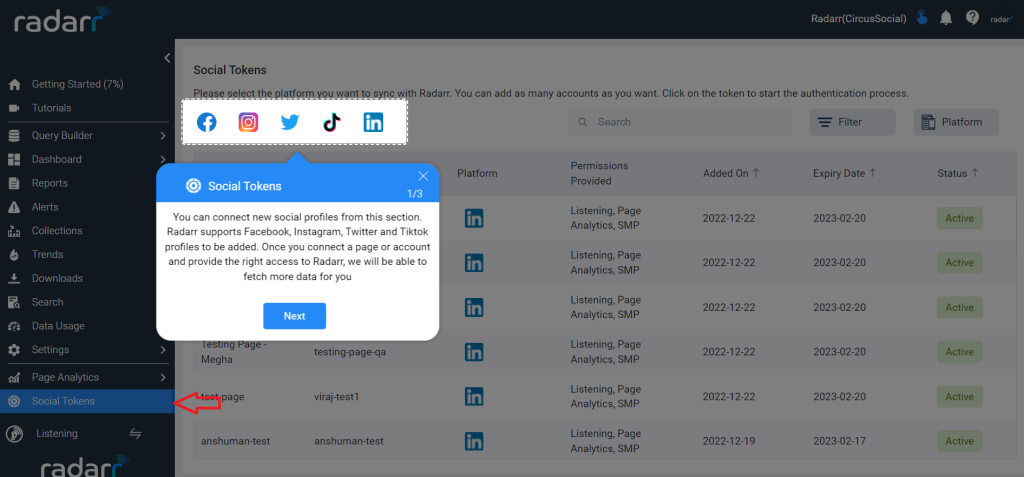Open the Platform filter button
Image resolution: width=1024 pixels, height=477 pixels.
tap(956, 122)
